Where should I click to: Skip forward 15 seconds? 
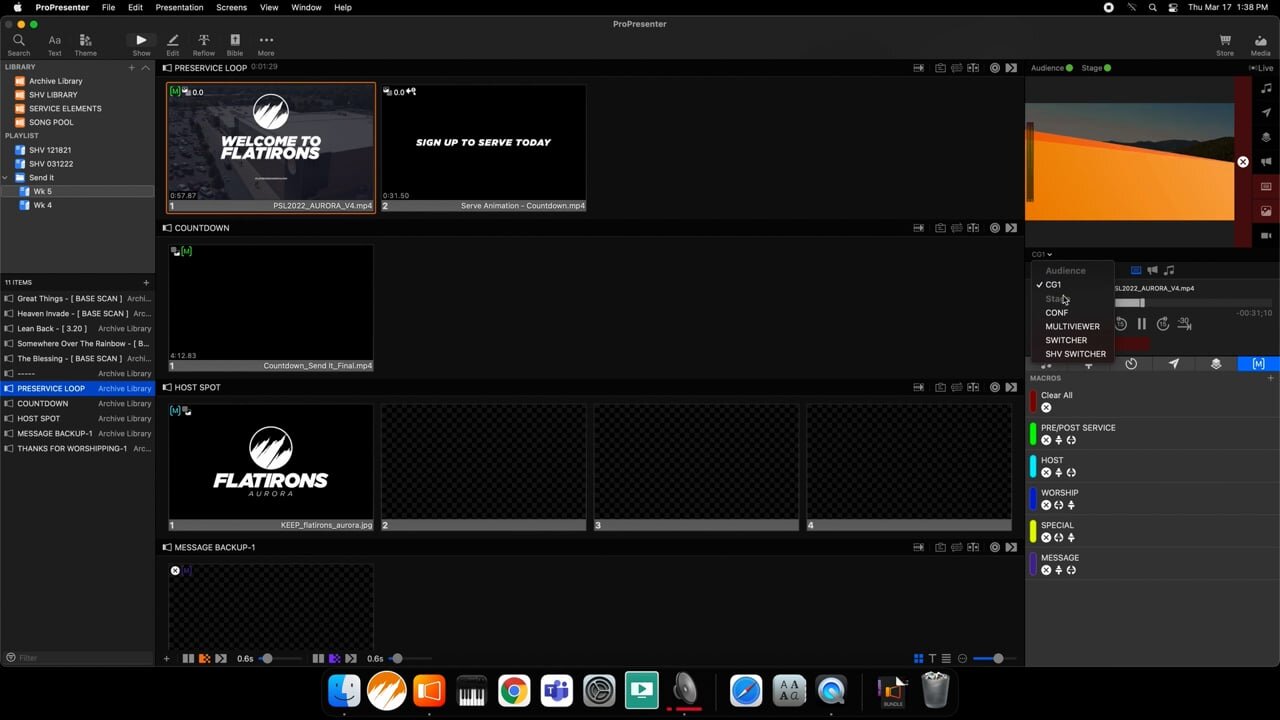coord(1162,324)
